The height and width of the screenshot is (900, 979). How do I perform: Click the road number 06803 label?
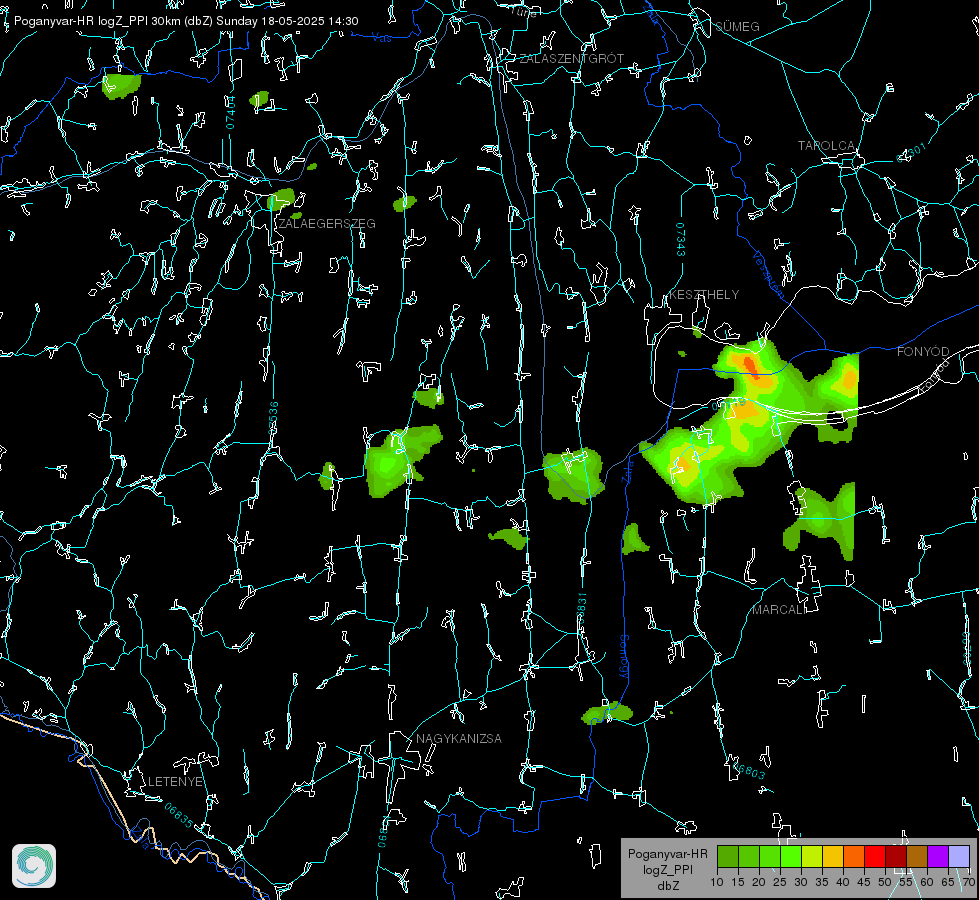[x=750, y=771]
